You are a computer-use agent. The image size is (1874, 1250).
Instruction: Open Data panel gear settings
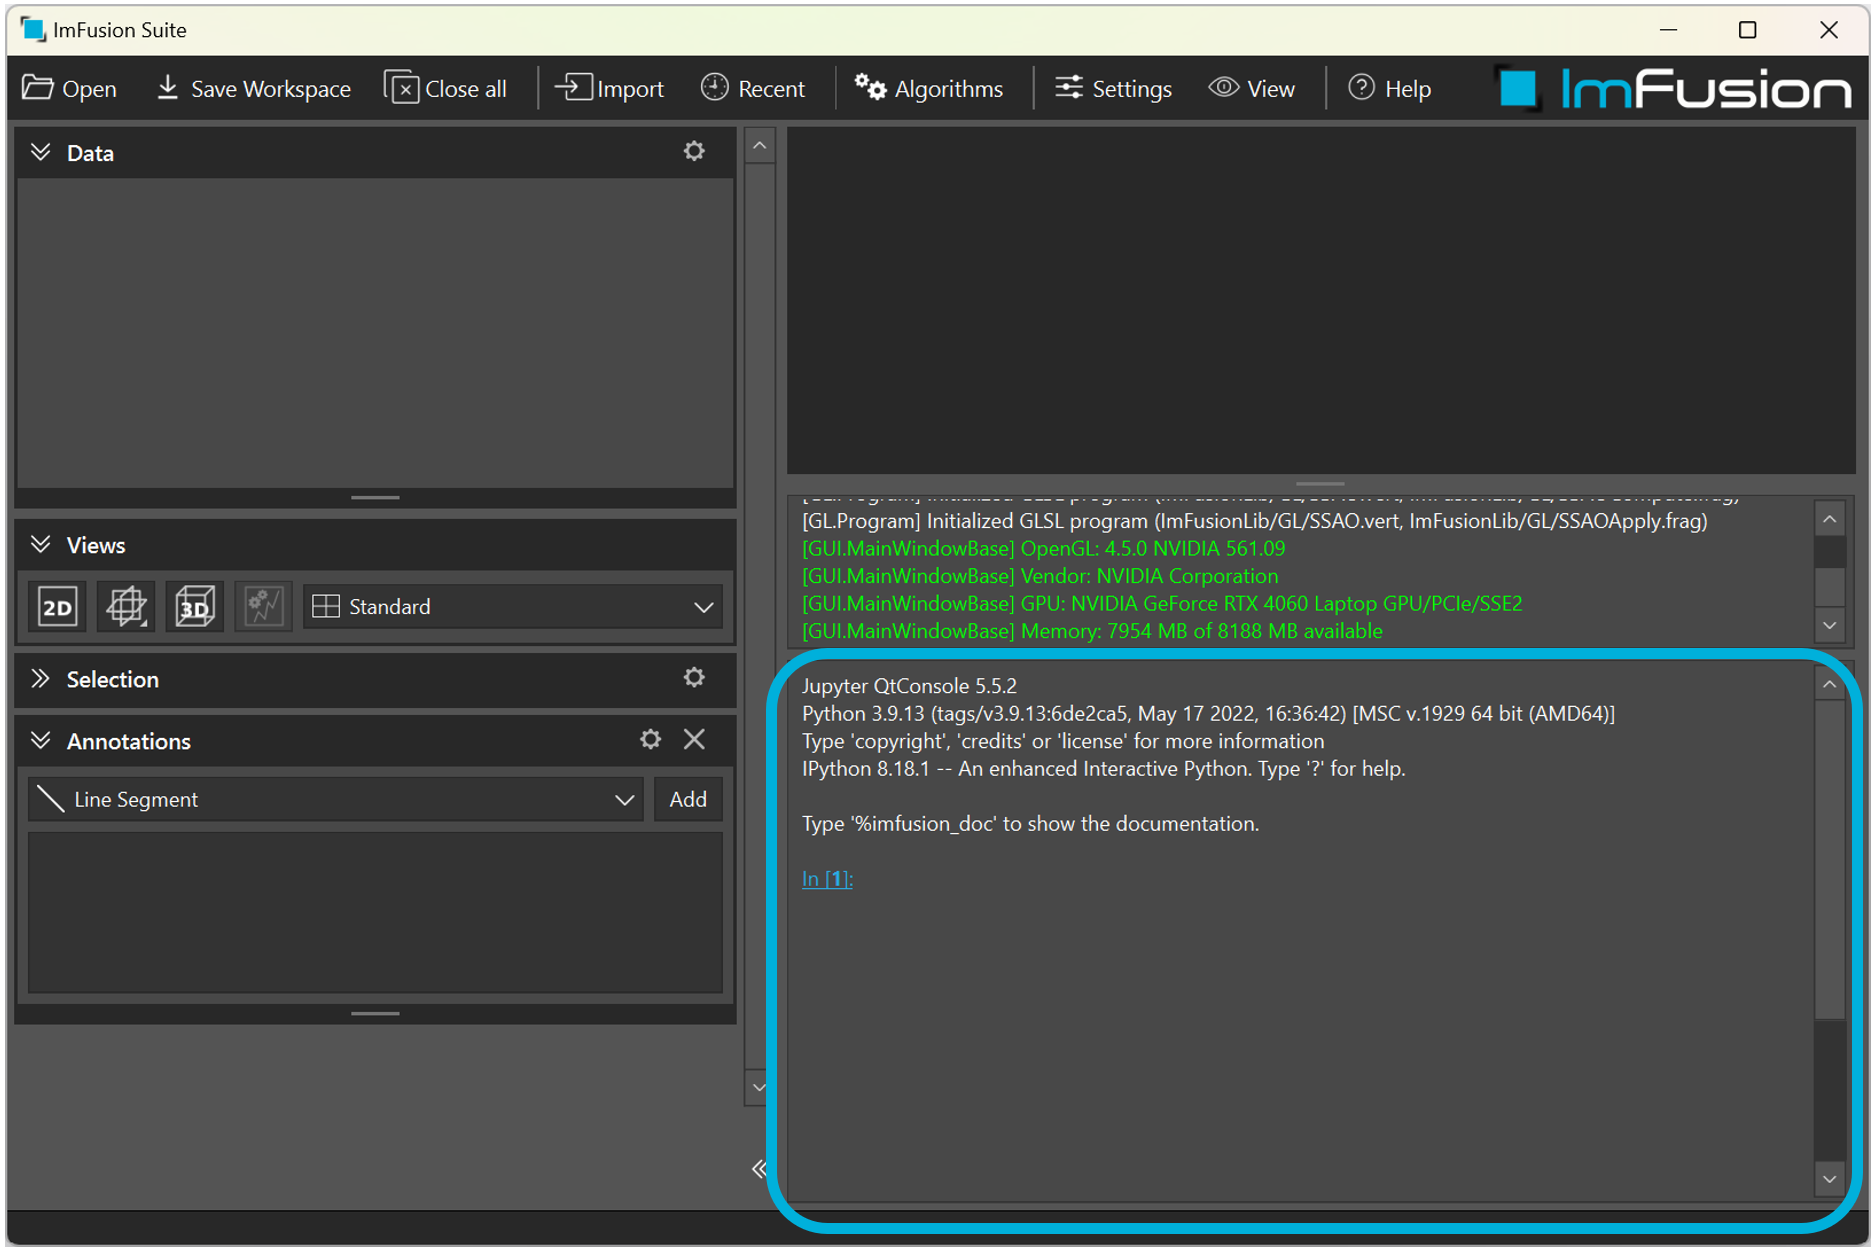click(694, 151)
